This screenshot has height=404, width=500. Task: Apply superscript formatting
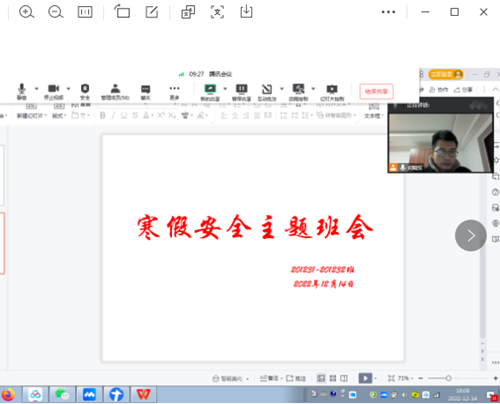(x=161, y=115)
